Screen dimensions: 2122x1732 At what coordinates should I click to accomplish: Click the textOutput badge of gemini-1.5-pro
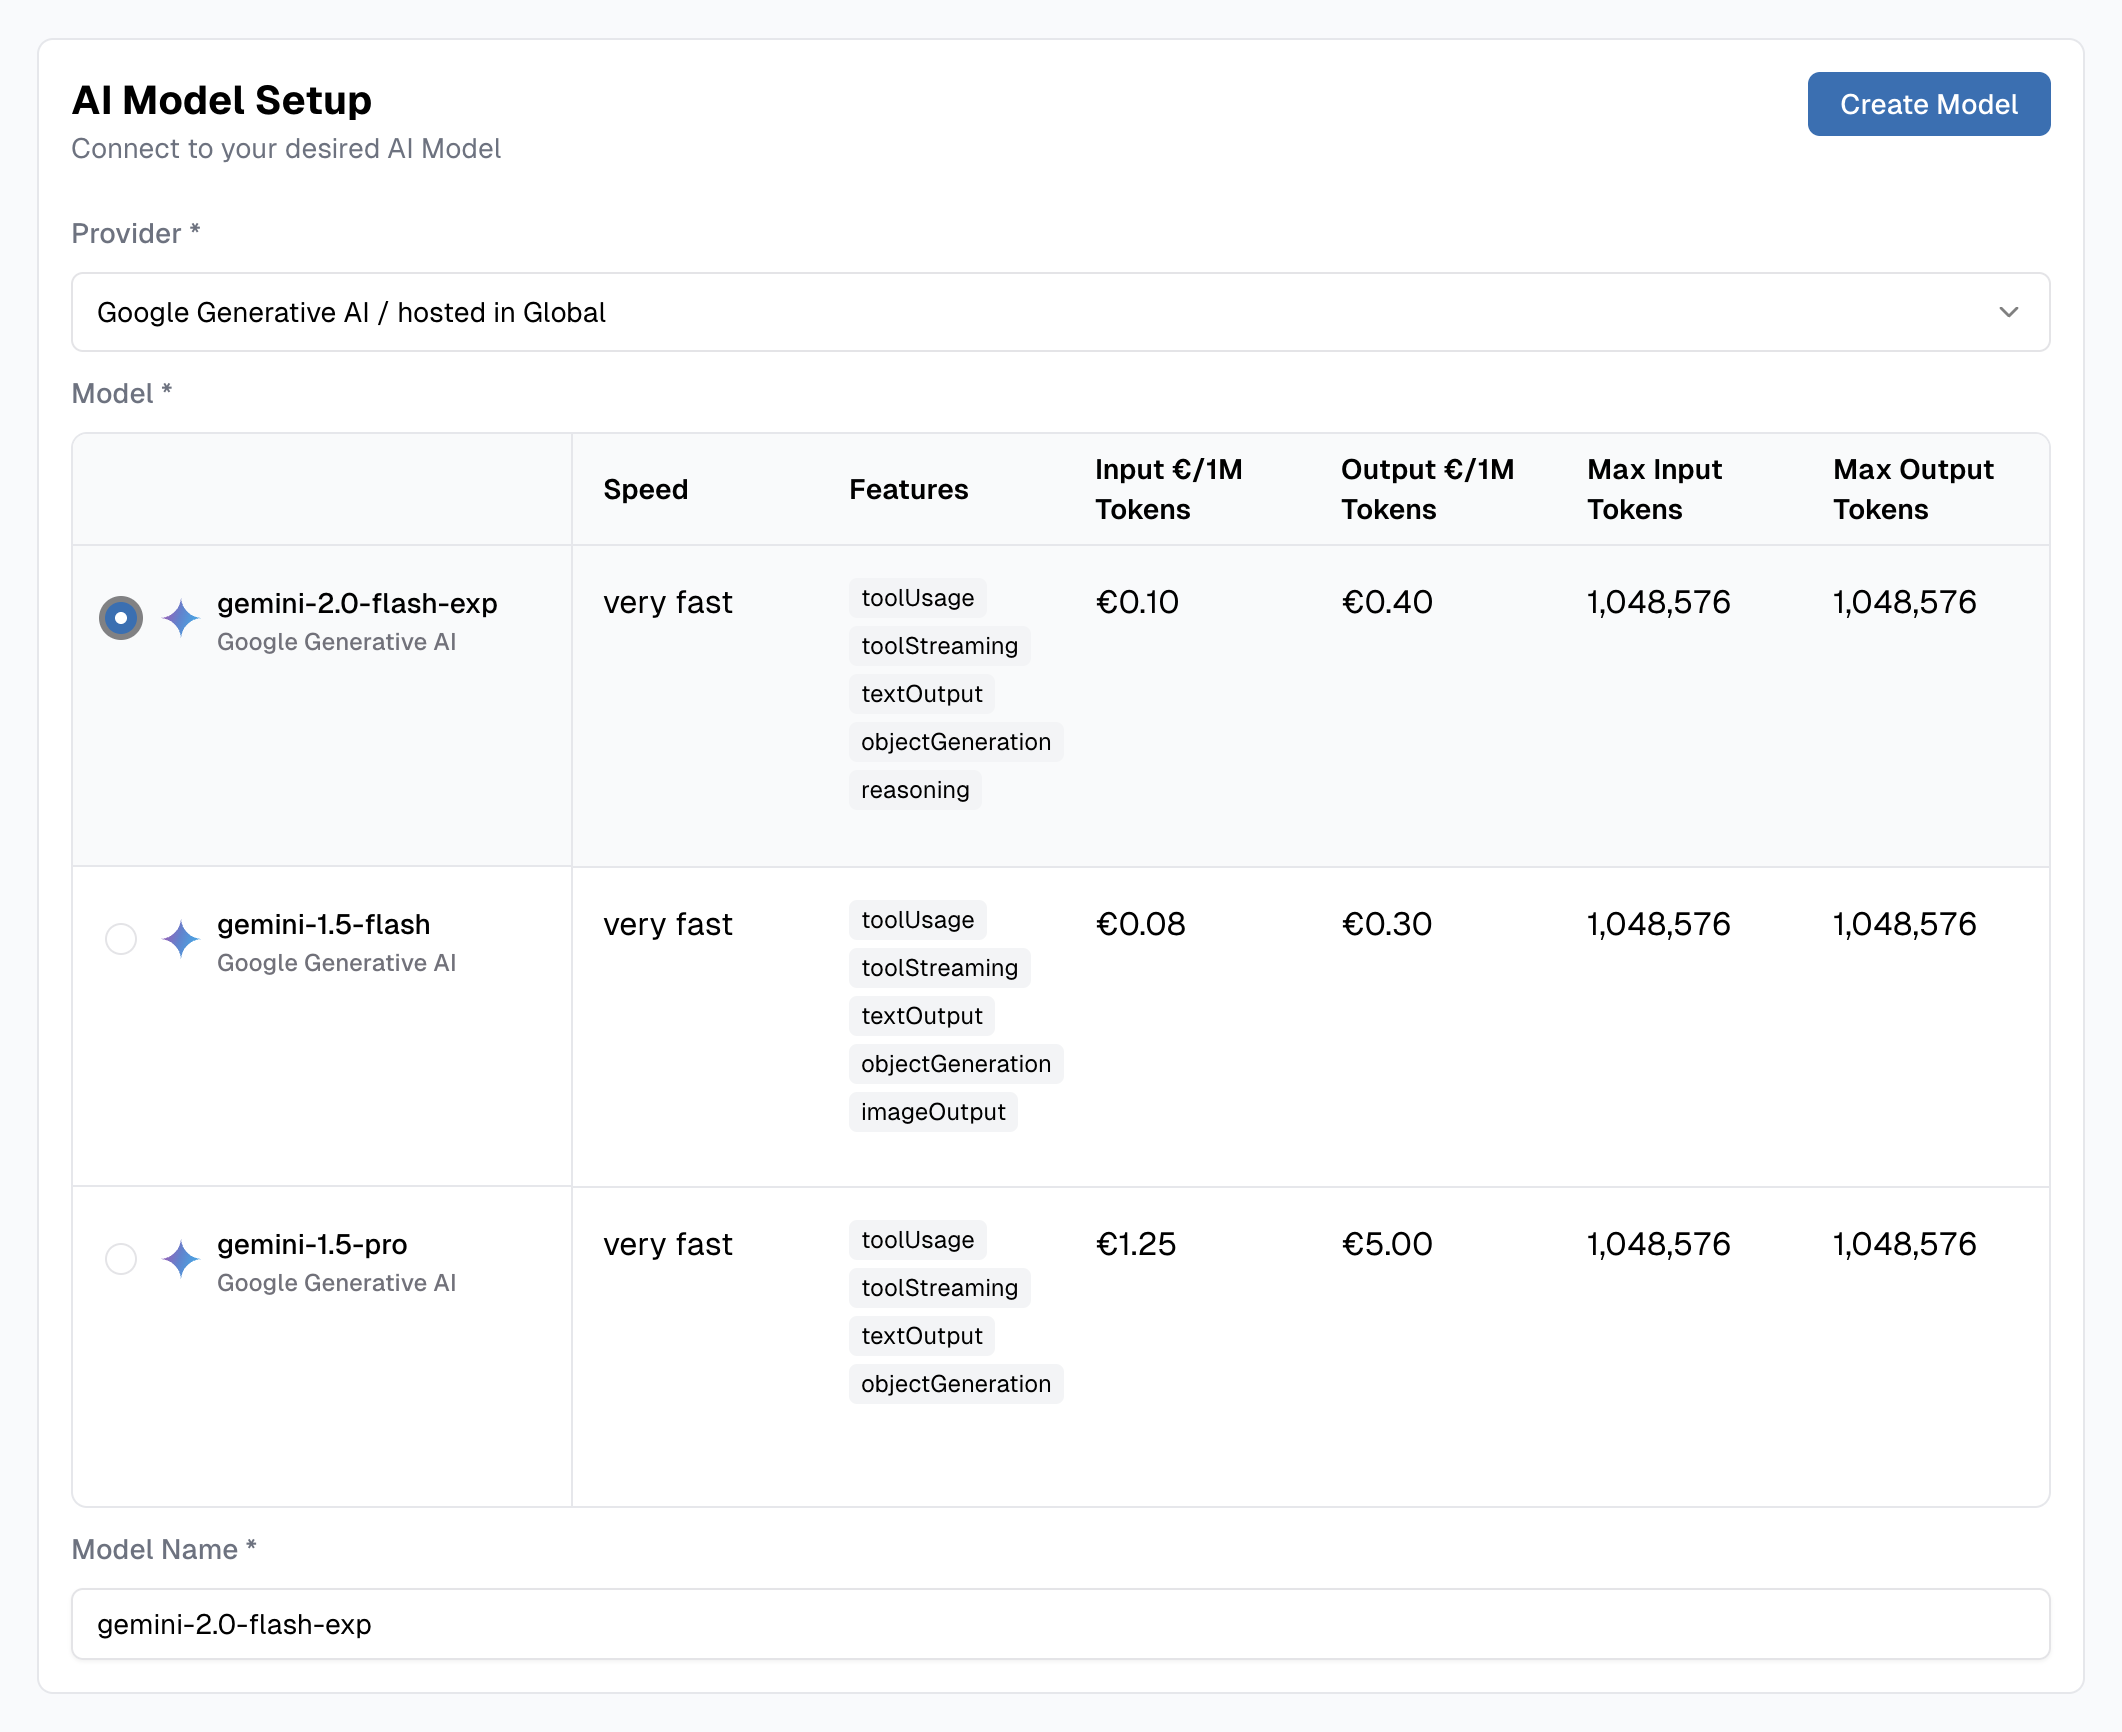click(921, 1335)
